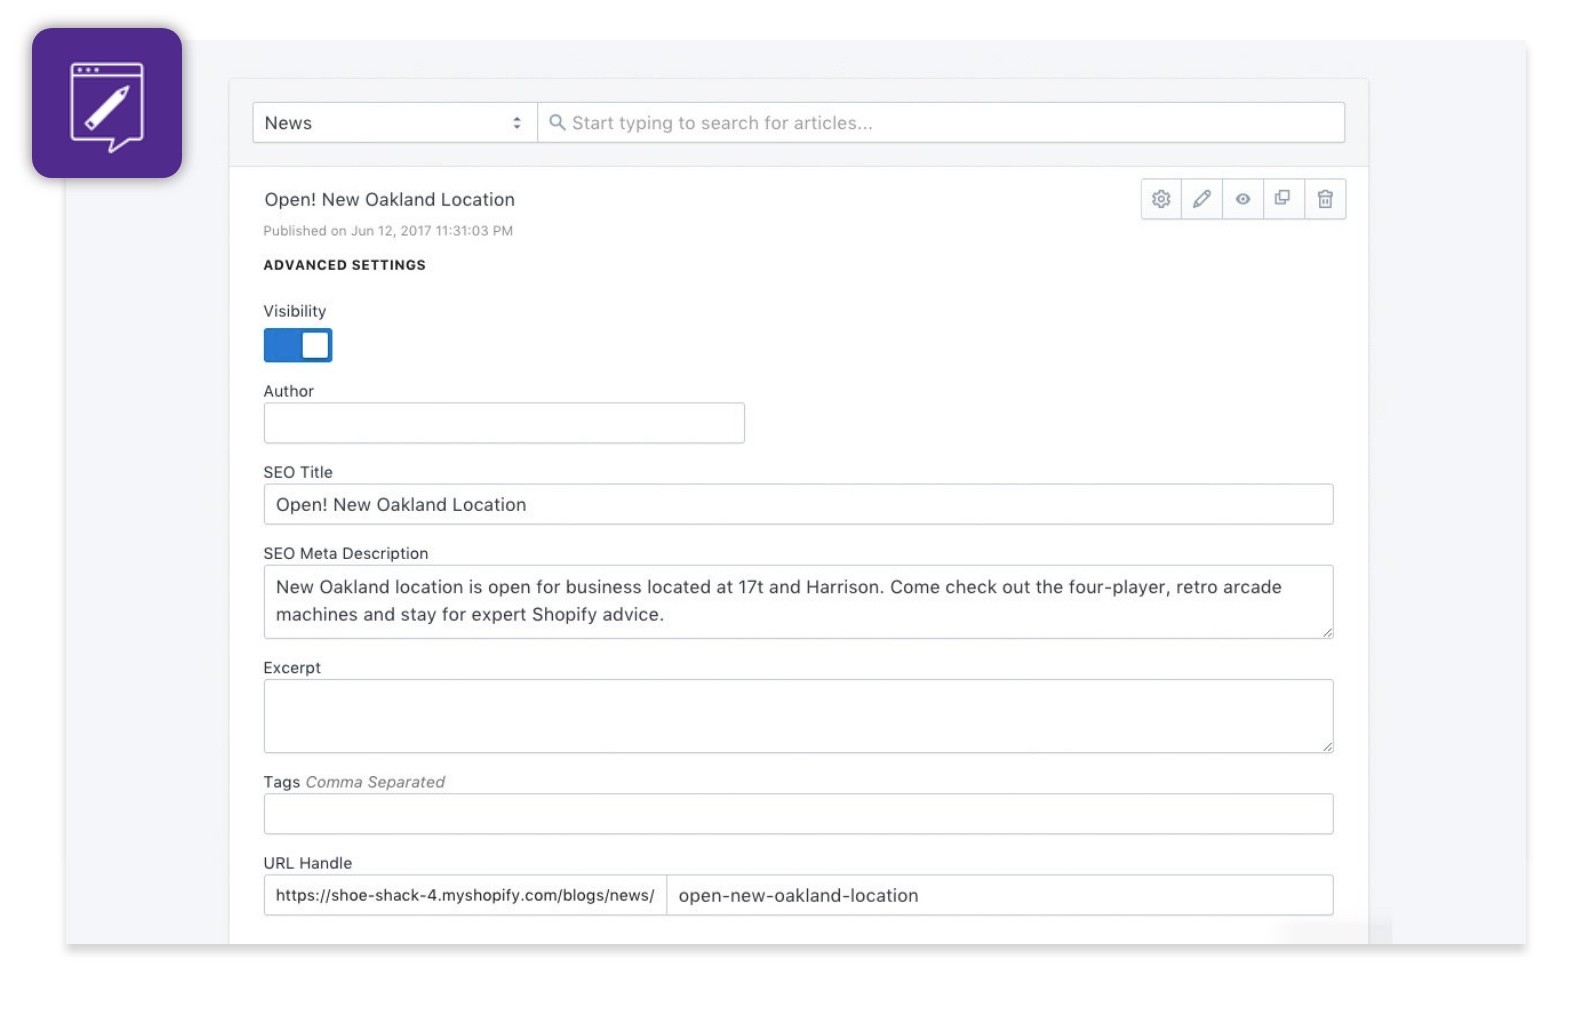Open the News blog dropdown
The width and height of the screenshot is (1594, 1009).
(x=395, y=123)
